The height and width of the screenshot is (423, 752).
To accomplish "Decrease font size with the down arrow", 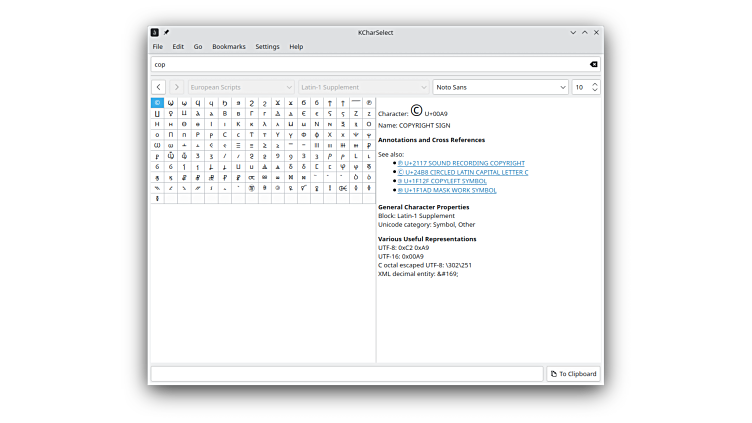I will point(596,91).
